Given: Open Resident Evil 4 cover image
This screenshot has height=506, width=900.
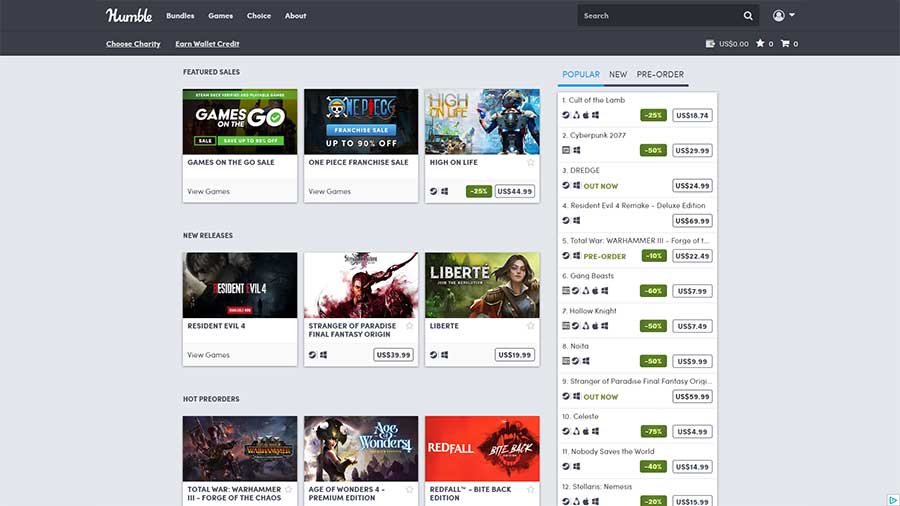Looking at the screenshot, I should tap(240, 285).
